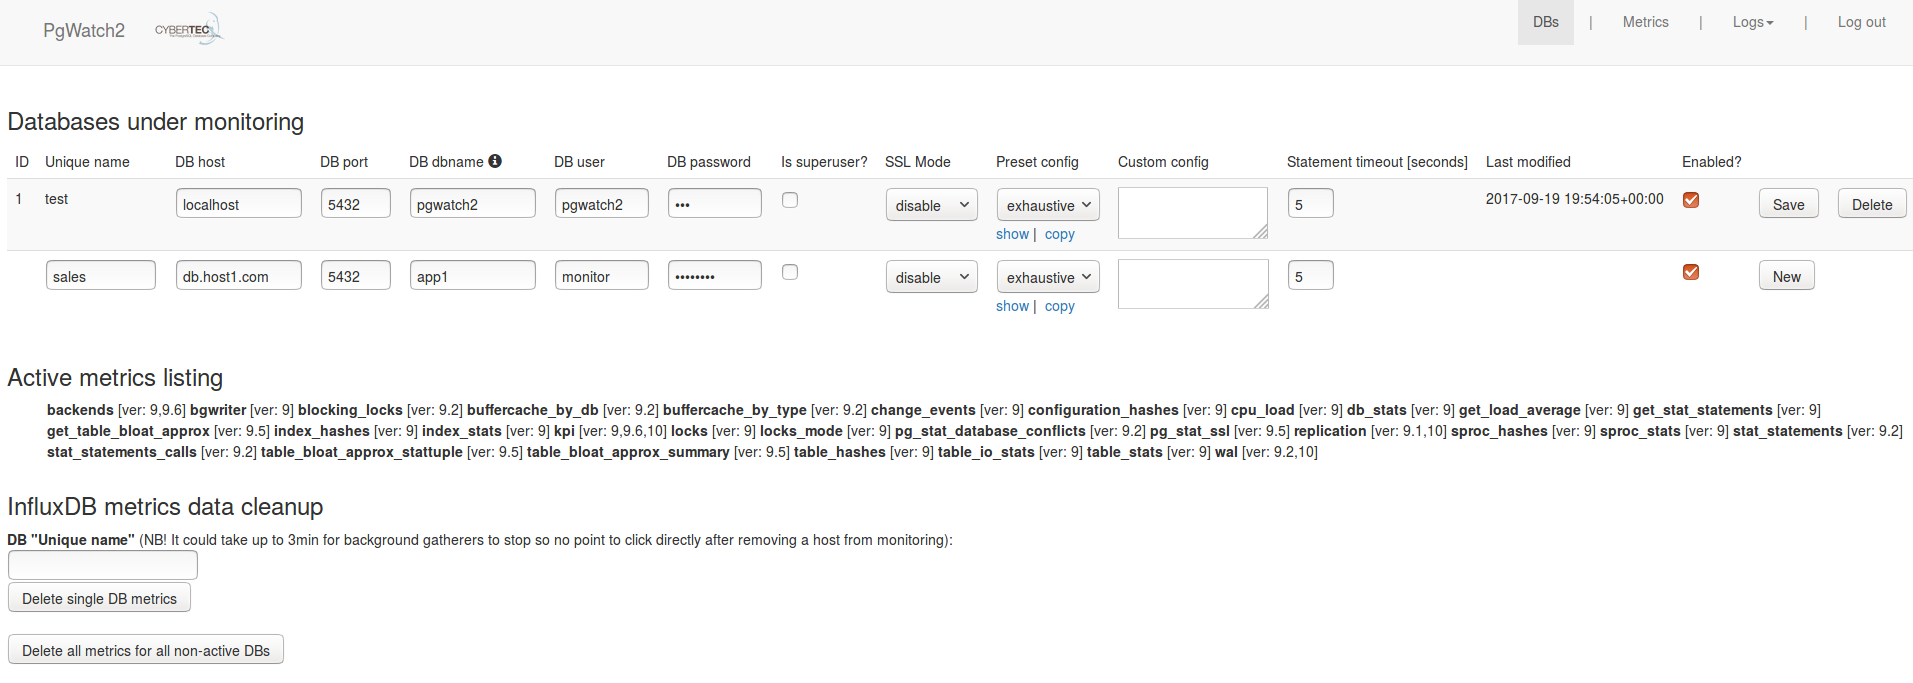The image size is (1913, 683).
Task: Uncheck Enabled checkbox for test database
Action: [x=1691, y=200]
